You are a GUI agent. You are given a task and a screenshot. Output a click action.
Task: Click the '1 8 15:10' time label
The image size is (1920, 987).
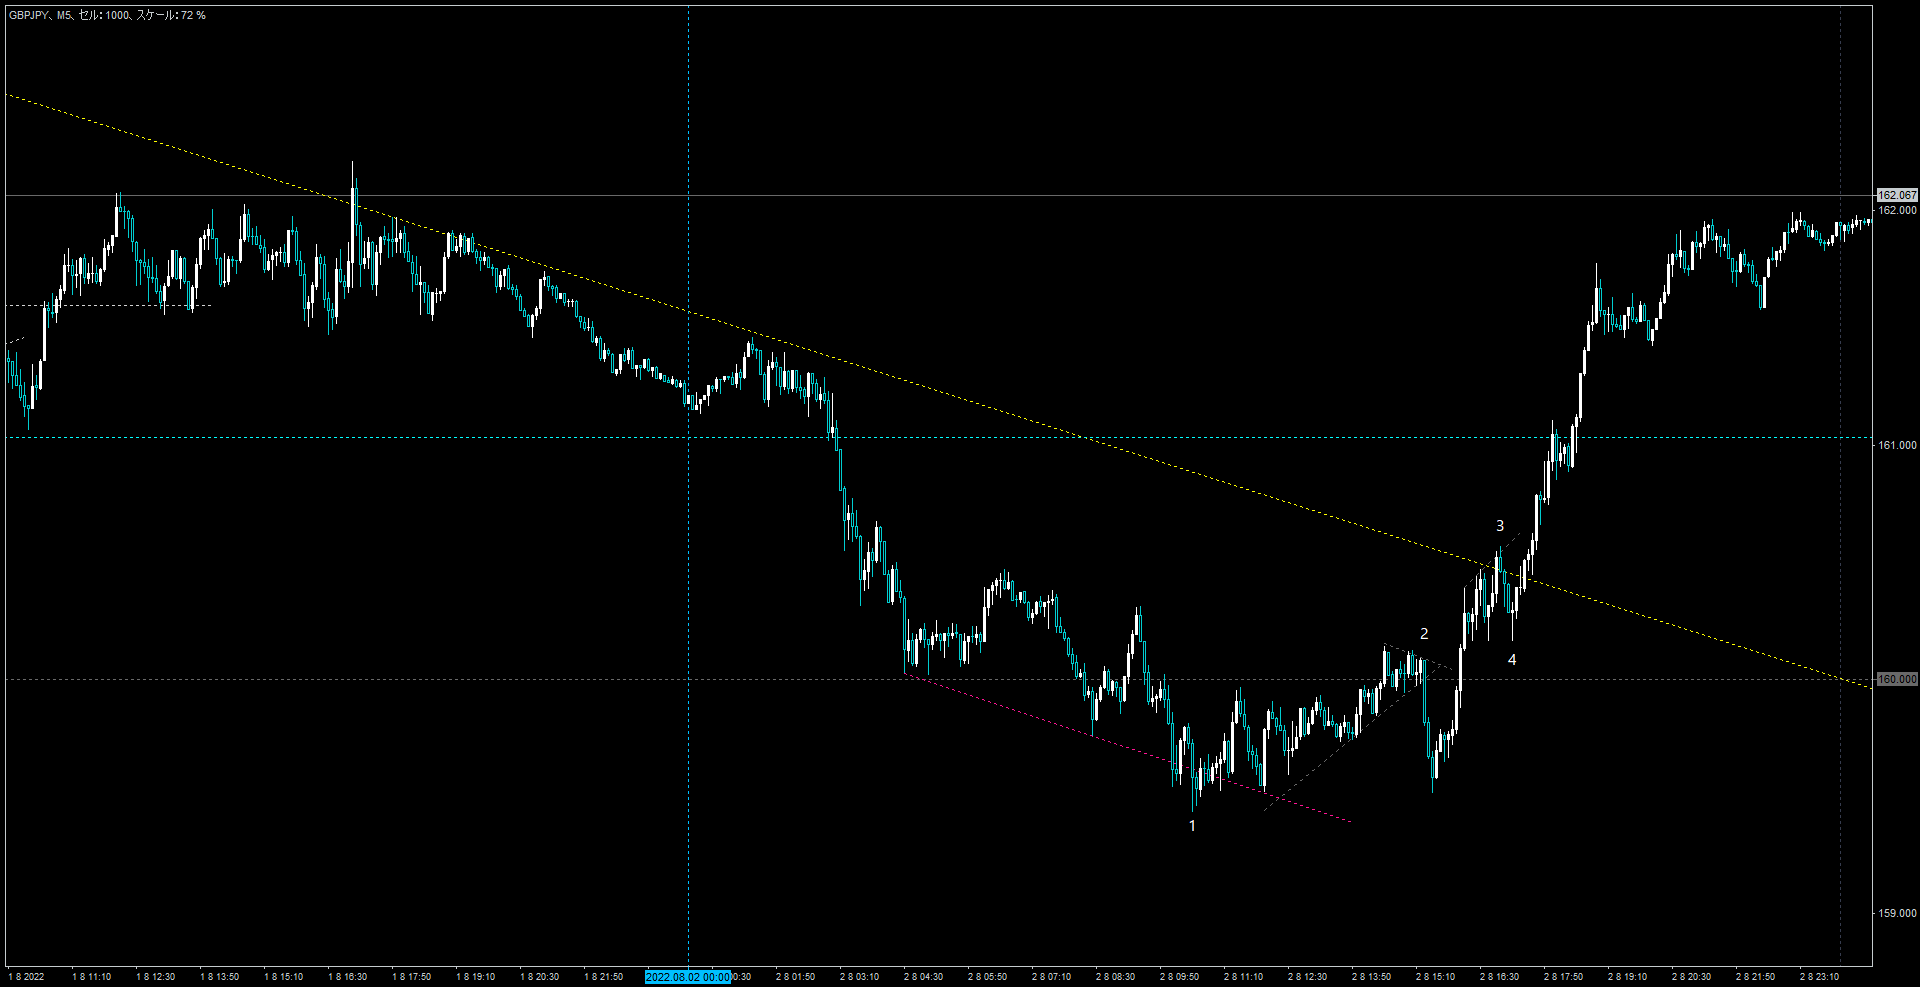[283, 977]
